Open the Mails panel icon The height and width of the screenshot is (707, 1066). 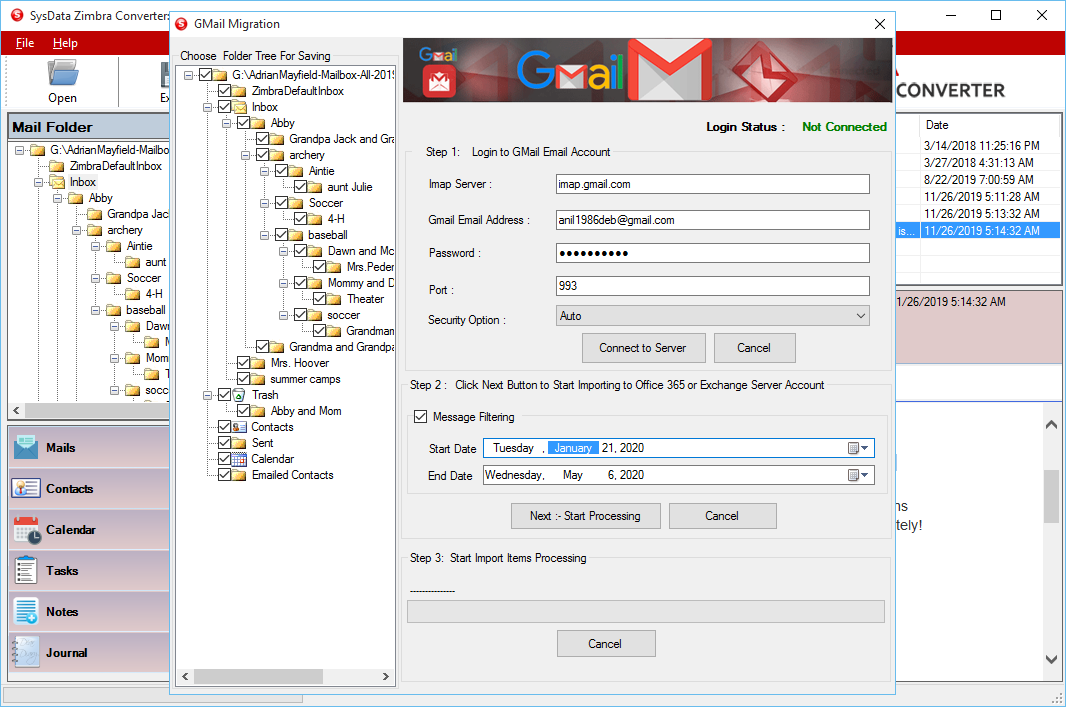click(x=26, y=448)
